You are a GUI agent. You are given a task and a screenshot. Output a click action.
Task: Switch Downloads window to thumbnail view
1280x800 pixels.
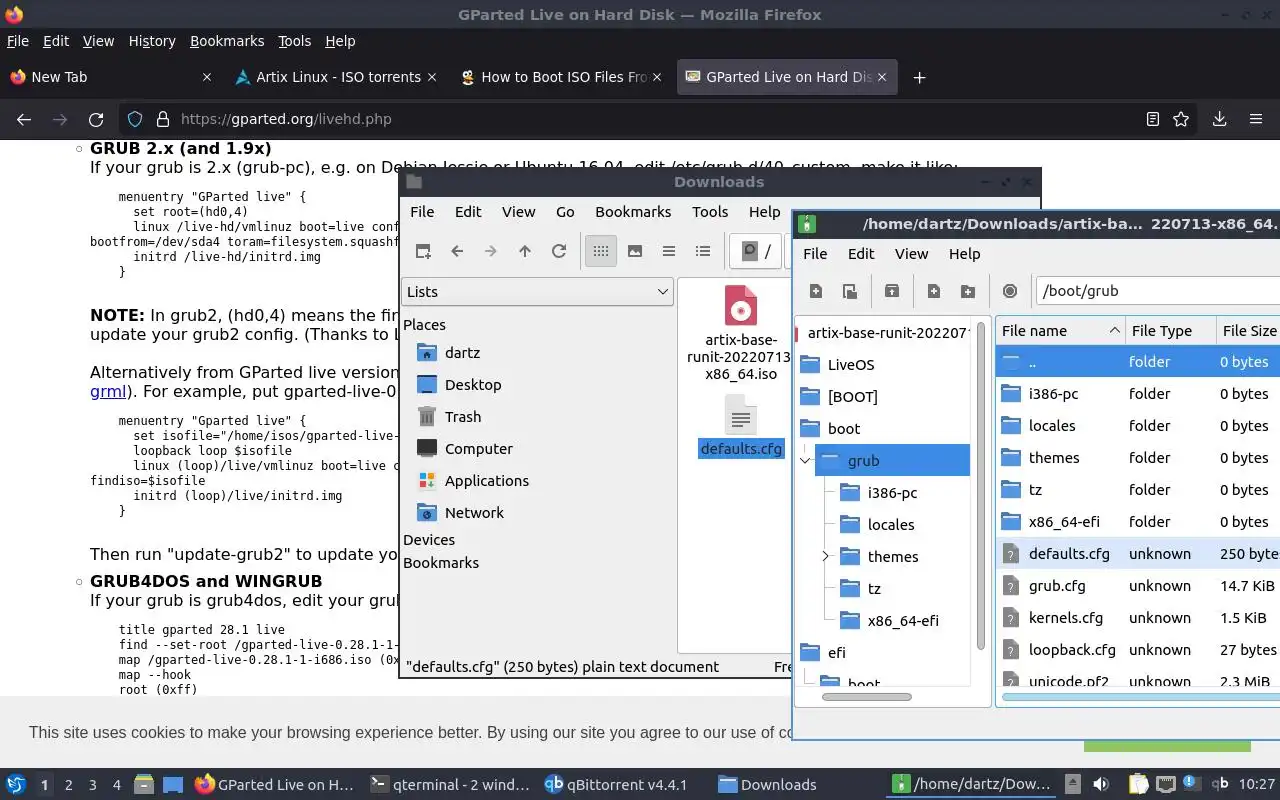[635, 251]
